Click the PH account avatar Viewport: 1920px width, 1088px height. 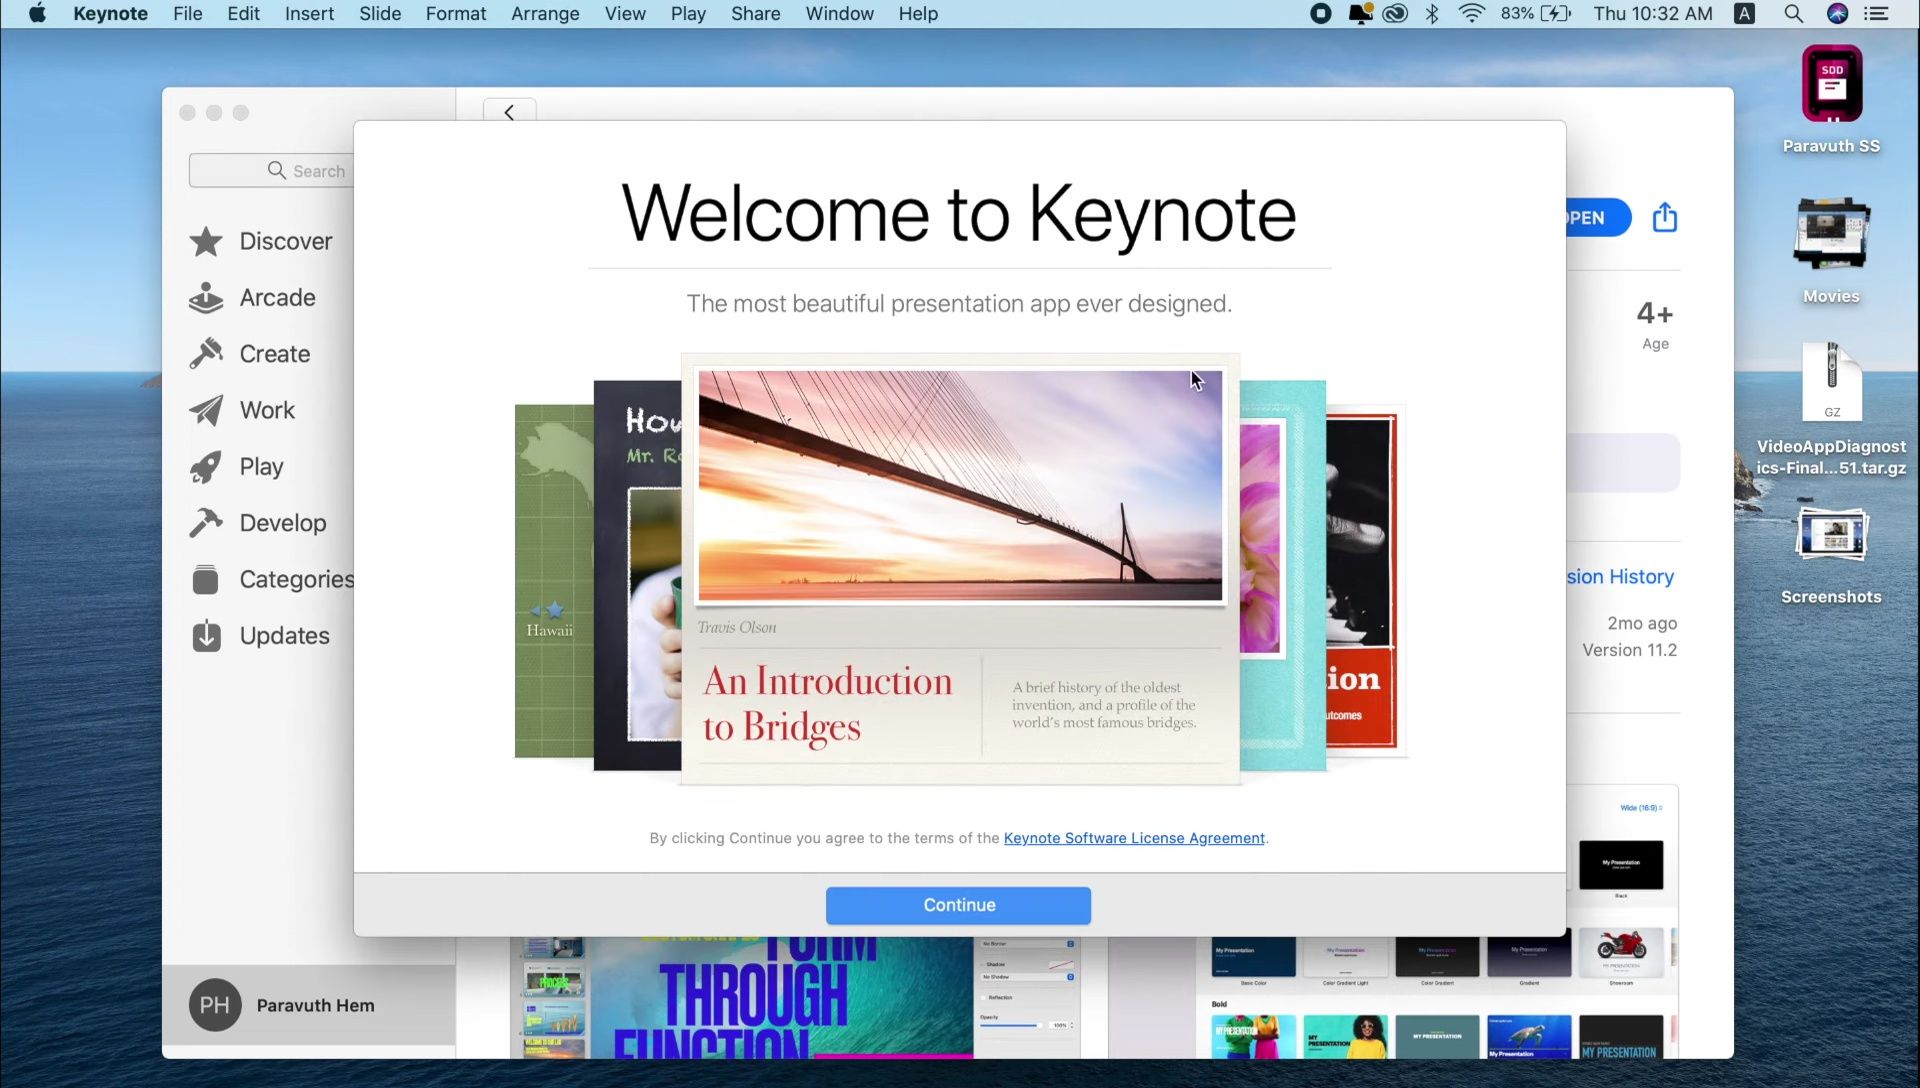215,1005
